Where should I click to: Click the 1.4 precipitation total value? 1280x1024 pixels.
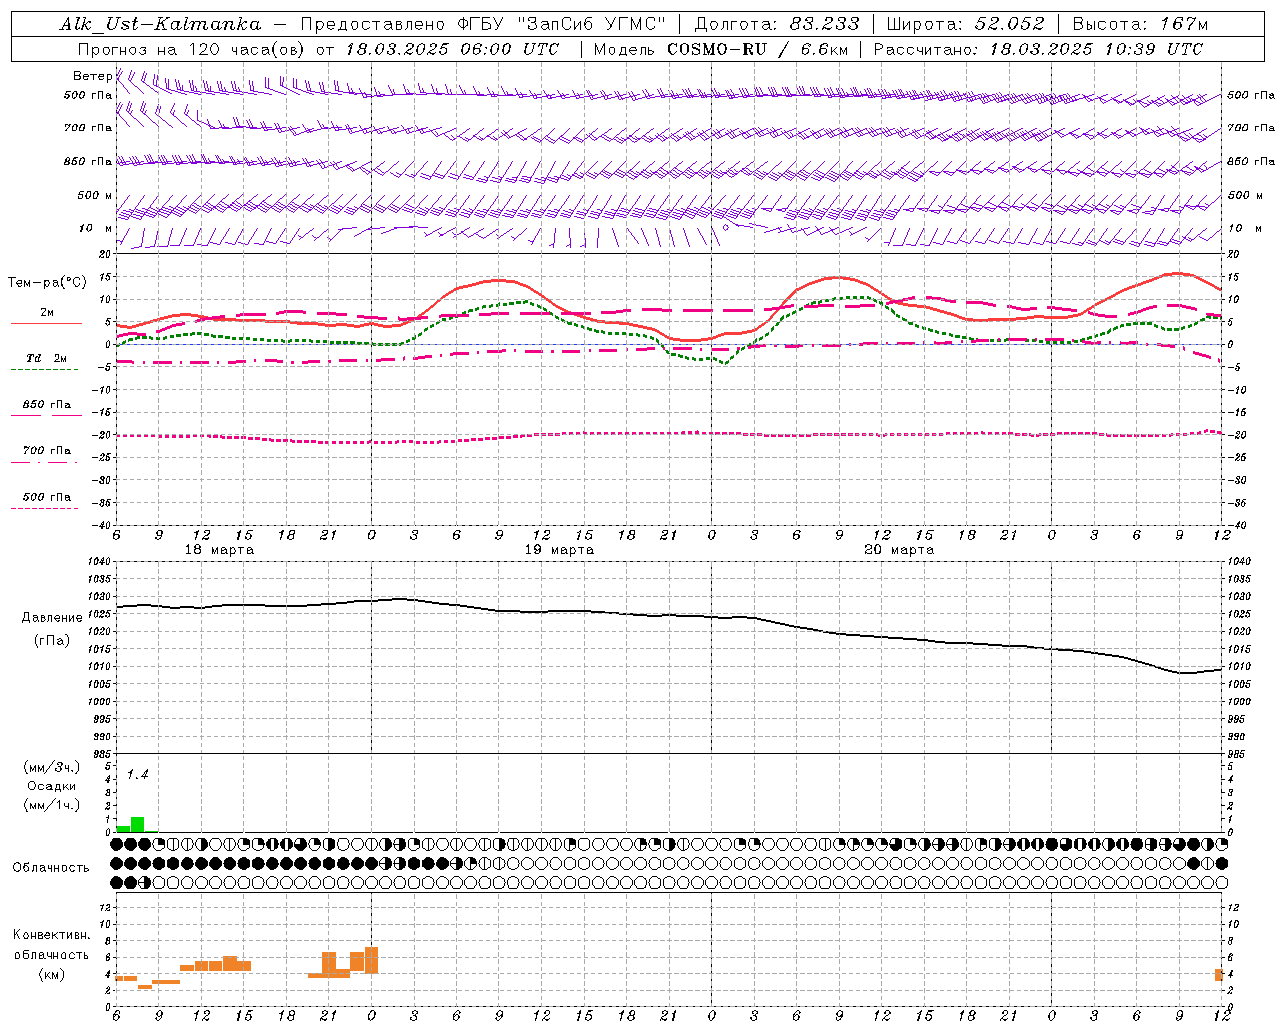pos(137,775)
